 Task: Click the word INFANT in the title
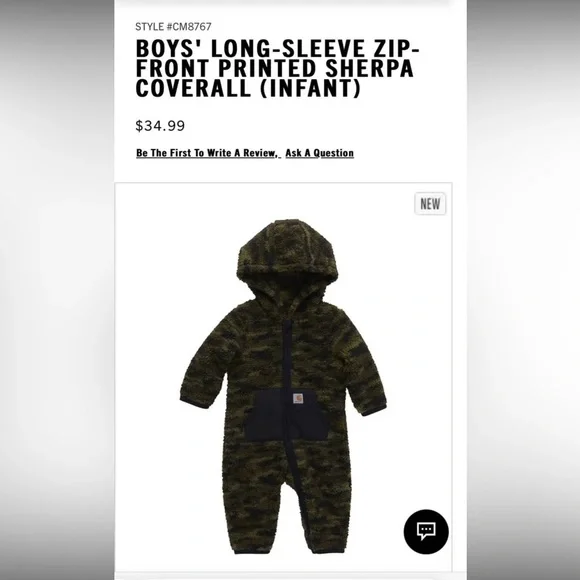tap(310, 88)
